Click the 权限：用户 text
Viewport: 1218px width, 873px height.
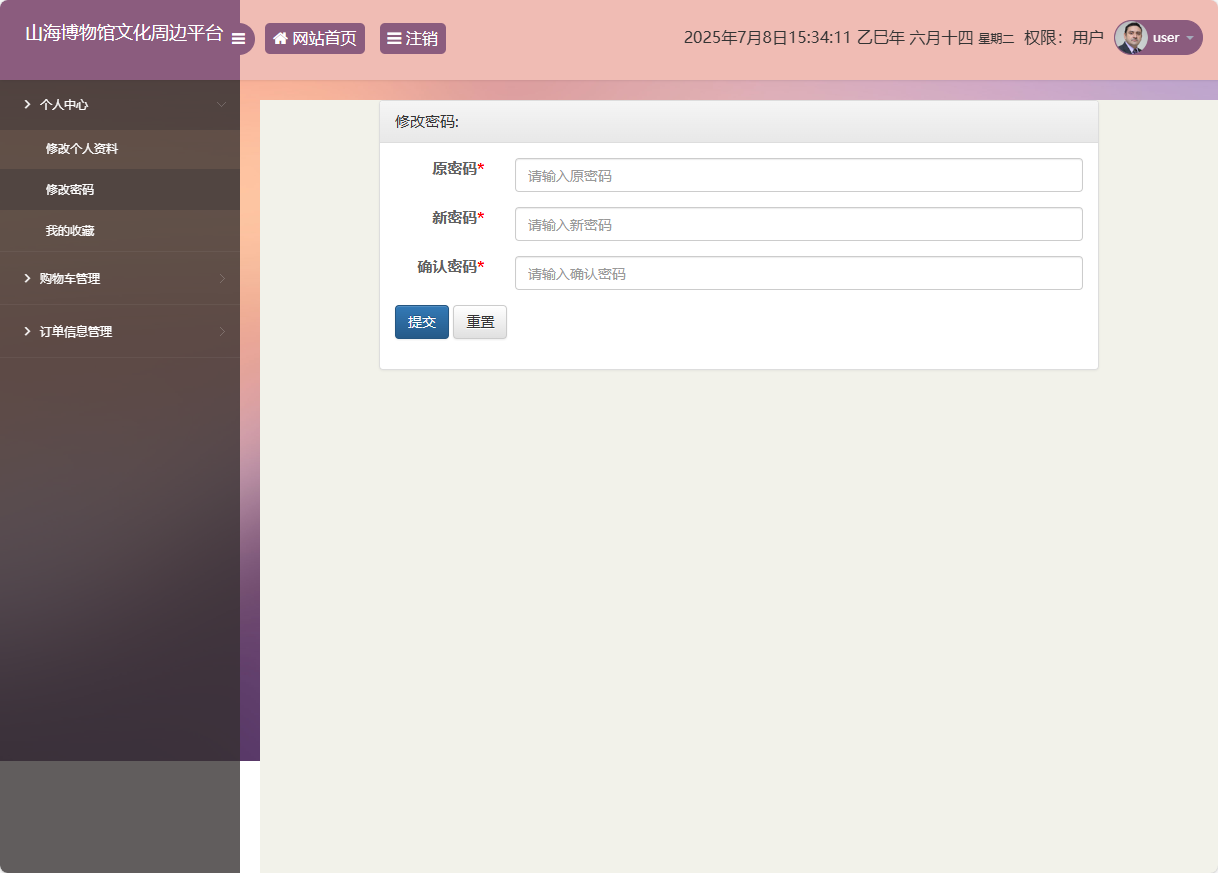[x=1064, y=38]
